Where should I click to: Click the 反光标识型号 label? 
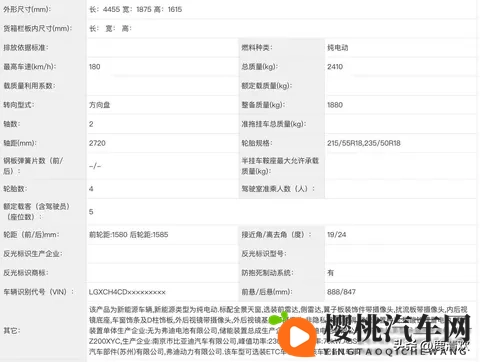264,254
